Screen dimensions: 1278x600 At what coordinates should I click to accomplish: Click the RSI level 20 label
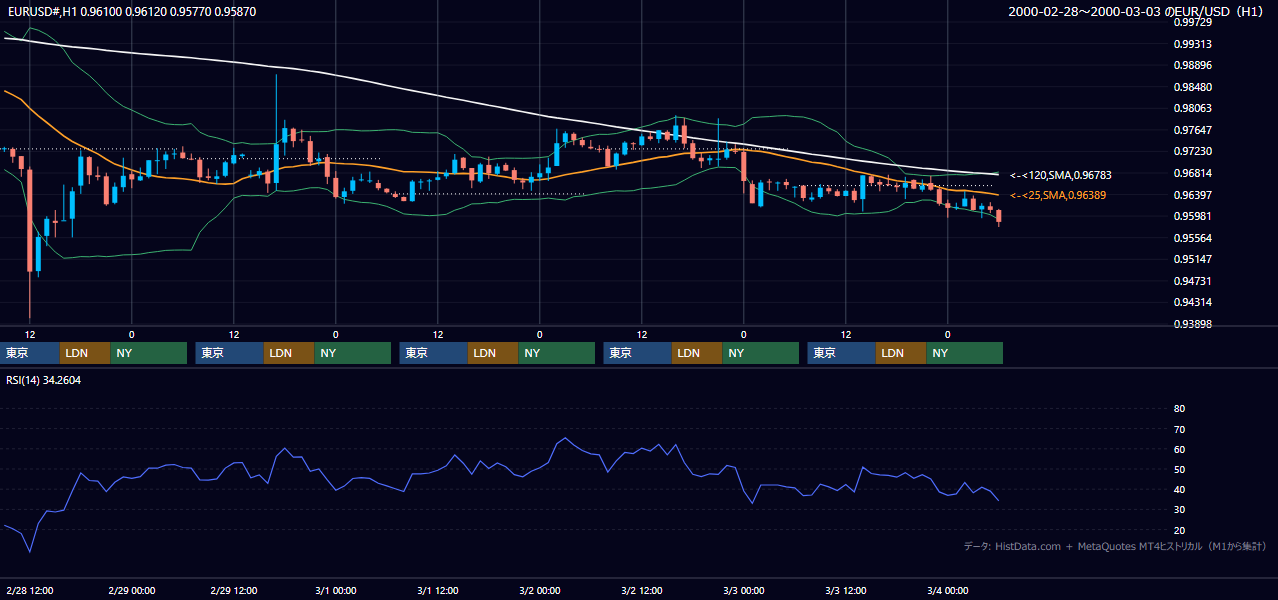coord(1179,530)
